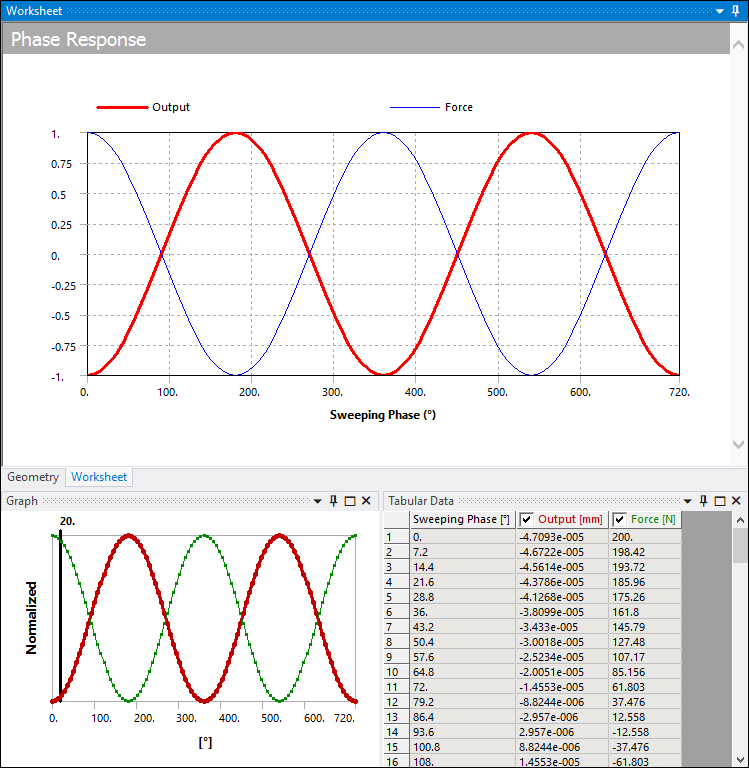Click the Graph panel pin icon
The height and width of the screenshot is (768, 749).
pyautogui.click(x=334, y=500)
